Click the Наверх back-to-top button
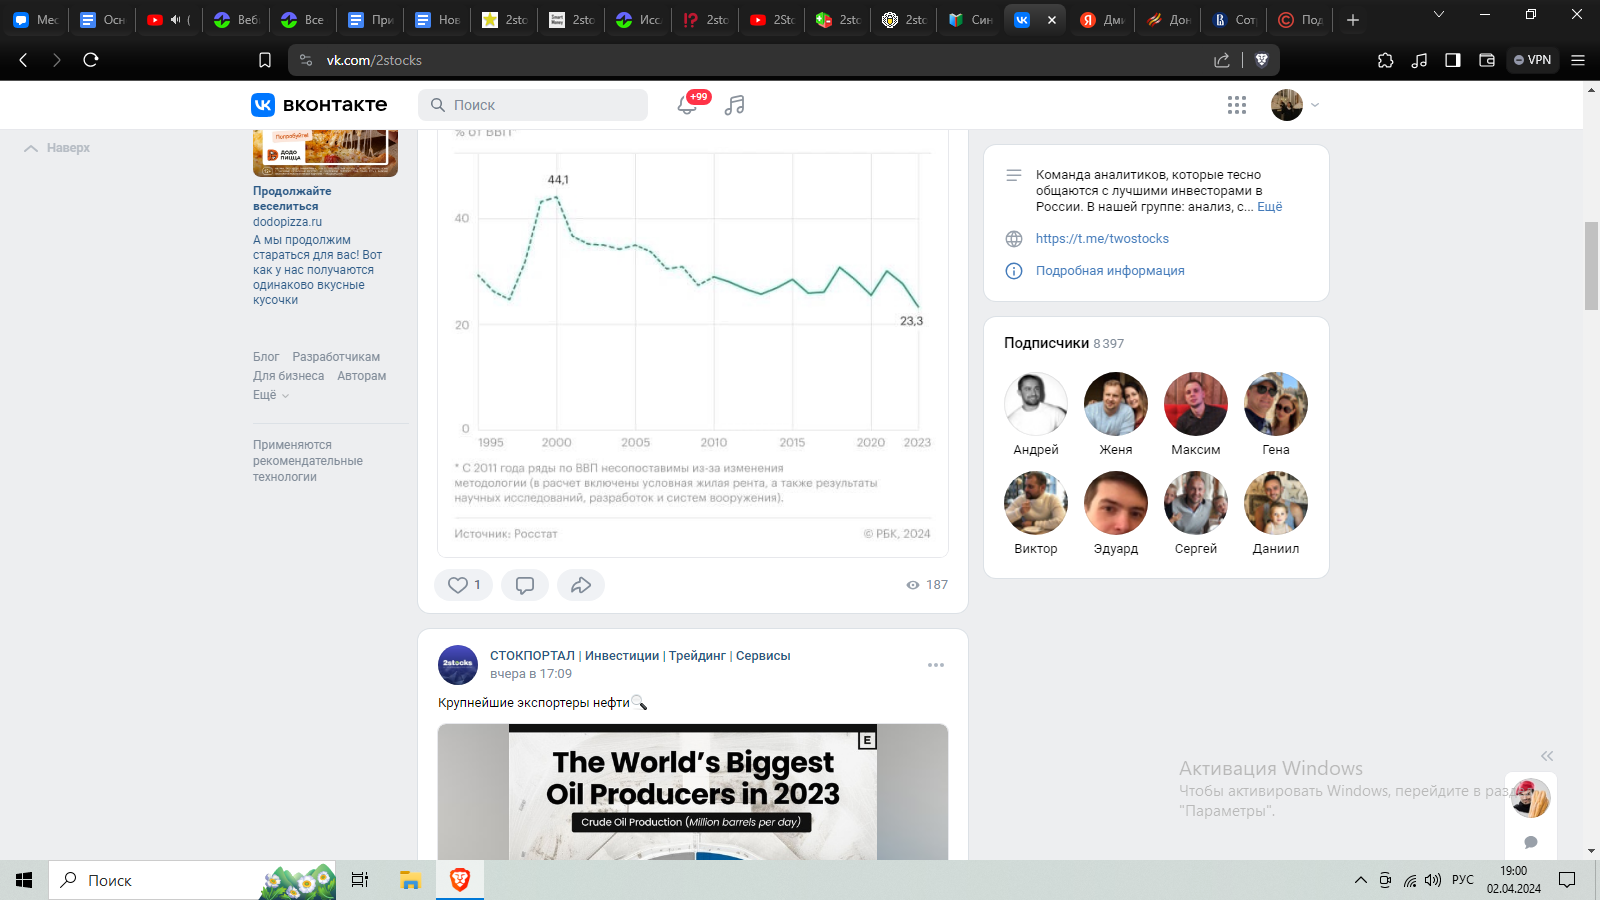Viewport: 1600px width, 900px height. pyautogui.click(x=57, y=148)
